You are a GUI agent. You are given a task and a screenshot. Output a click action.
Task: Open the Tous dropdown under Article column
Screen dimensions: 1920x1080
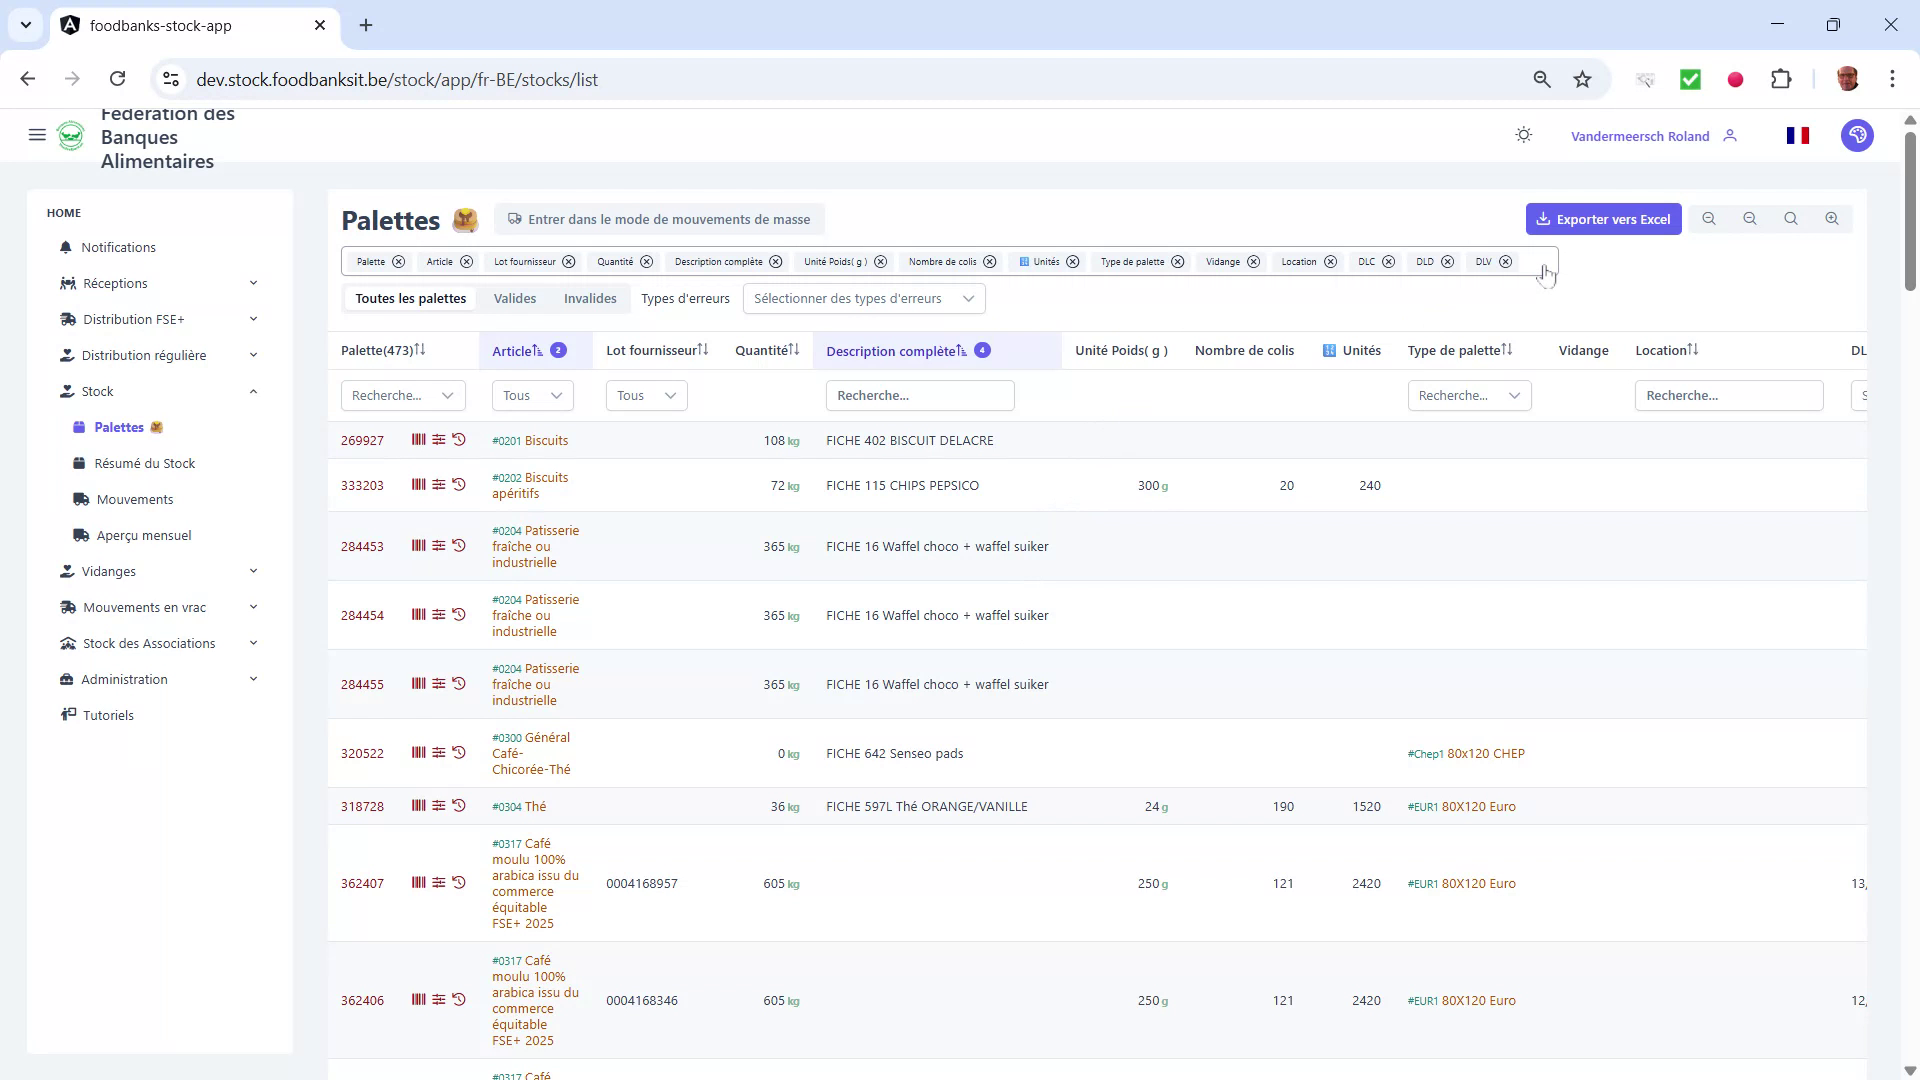531,395
